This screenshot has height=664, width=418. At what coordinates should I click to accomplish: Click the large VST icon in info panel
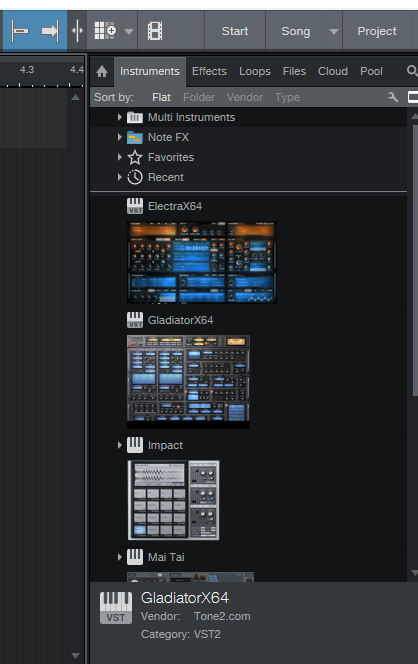[x=116, y=608]
